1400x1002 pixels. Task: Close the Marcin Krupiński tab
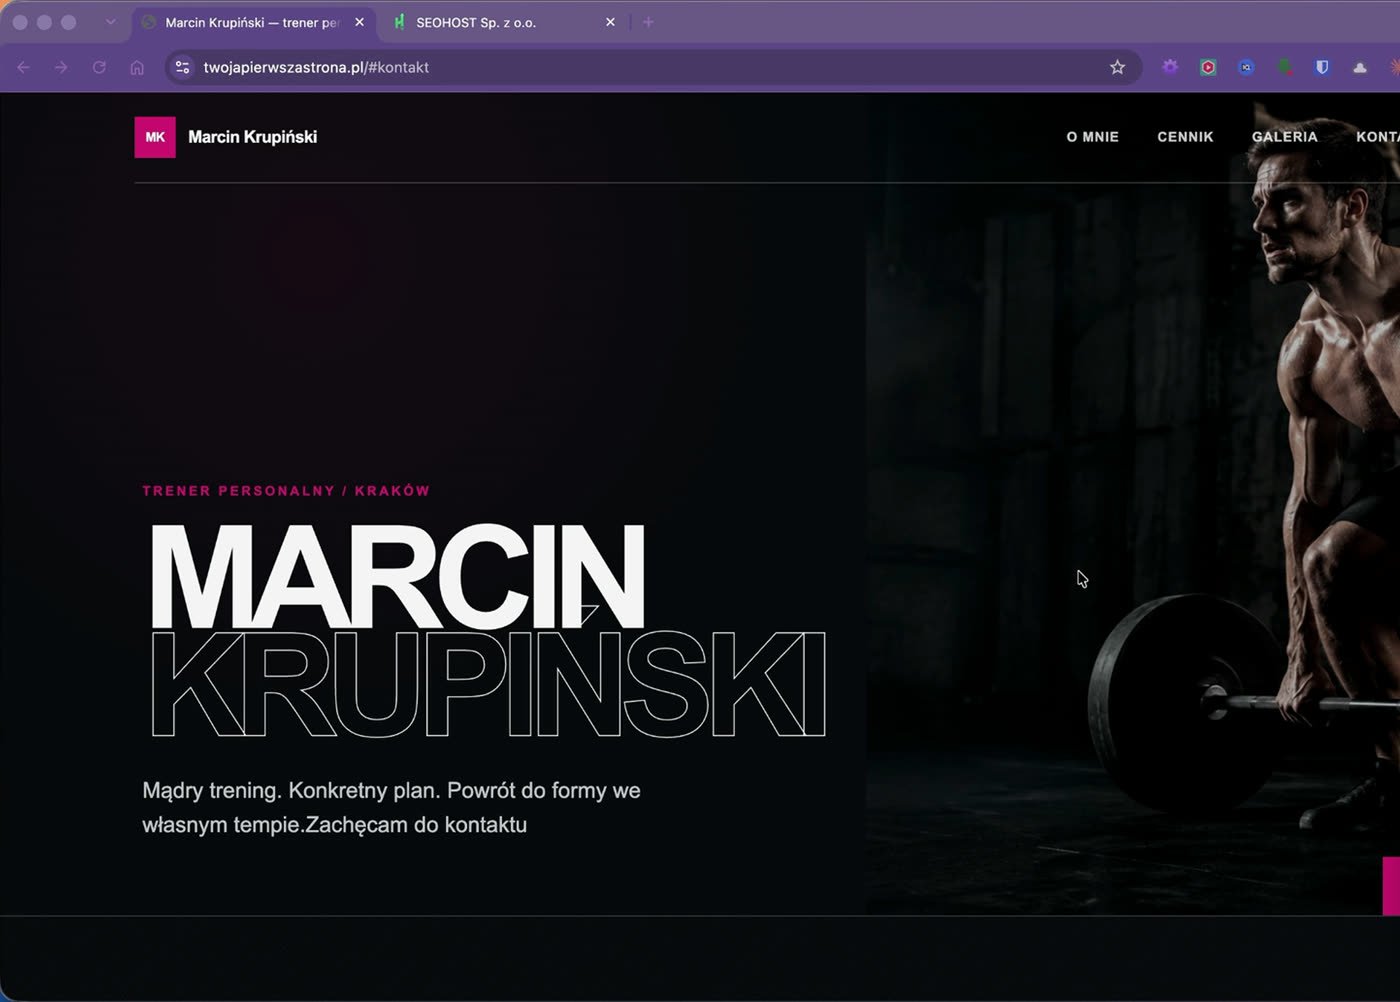point(359,22)
